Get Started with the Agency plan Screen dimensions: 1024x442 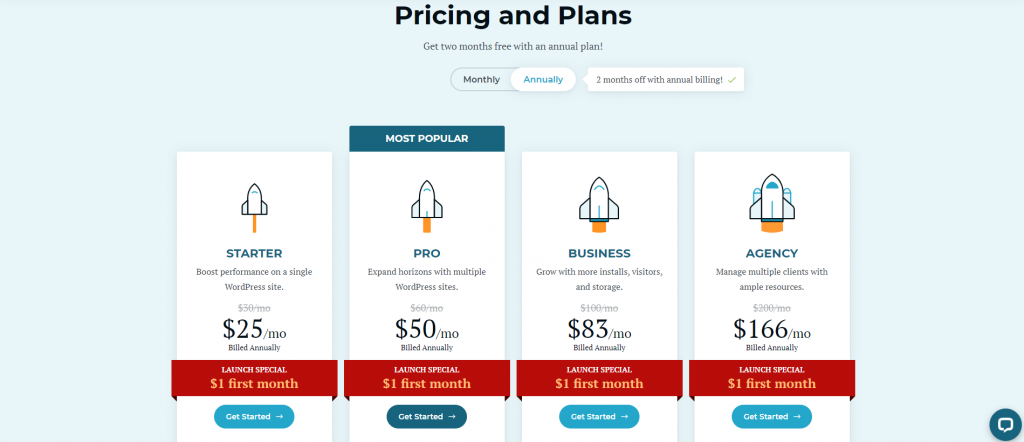pos(771,417)
